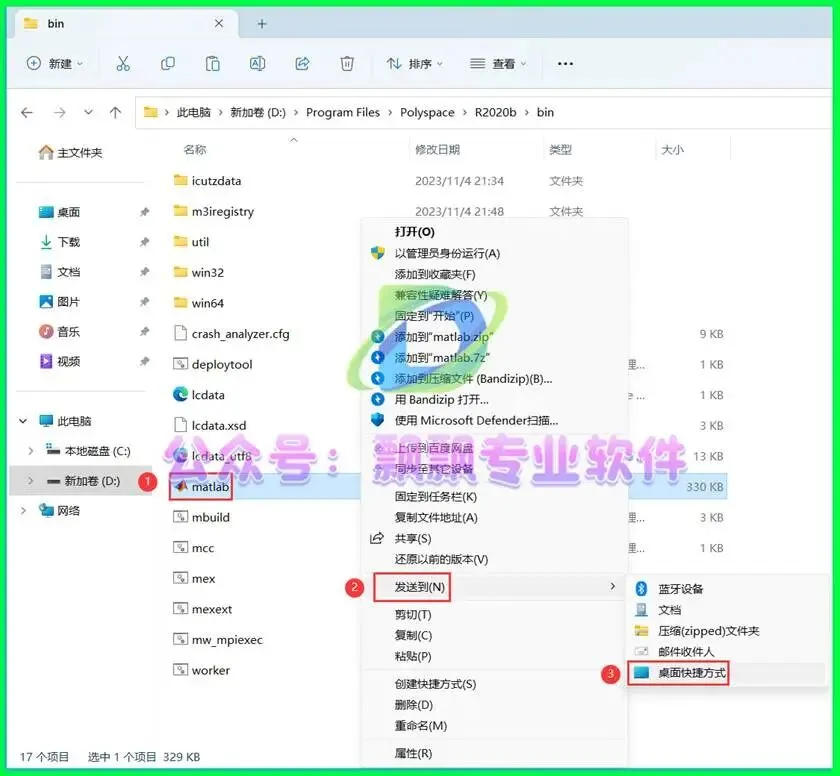Choose 属性(R) in context menu

(x=413, y=753)
